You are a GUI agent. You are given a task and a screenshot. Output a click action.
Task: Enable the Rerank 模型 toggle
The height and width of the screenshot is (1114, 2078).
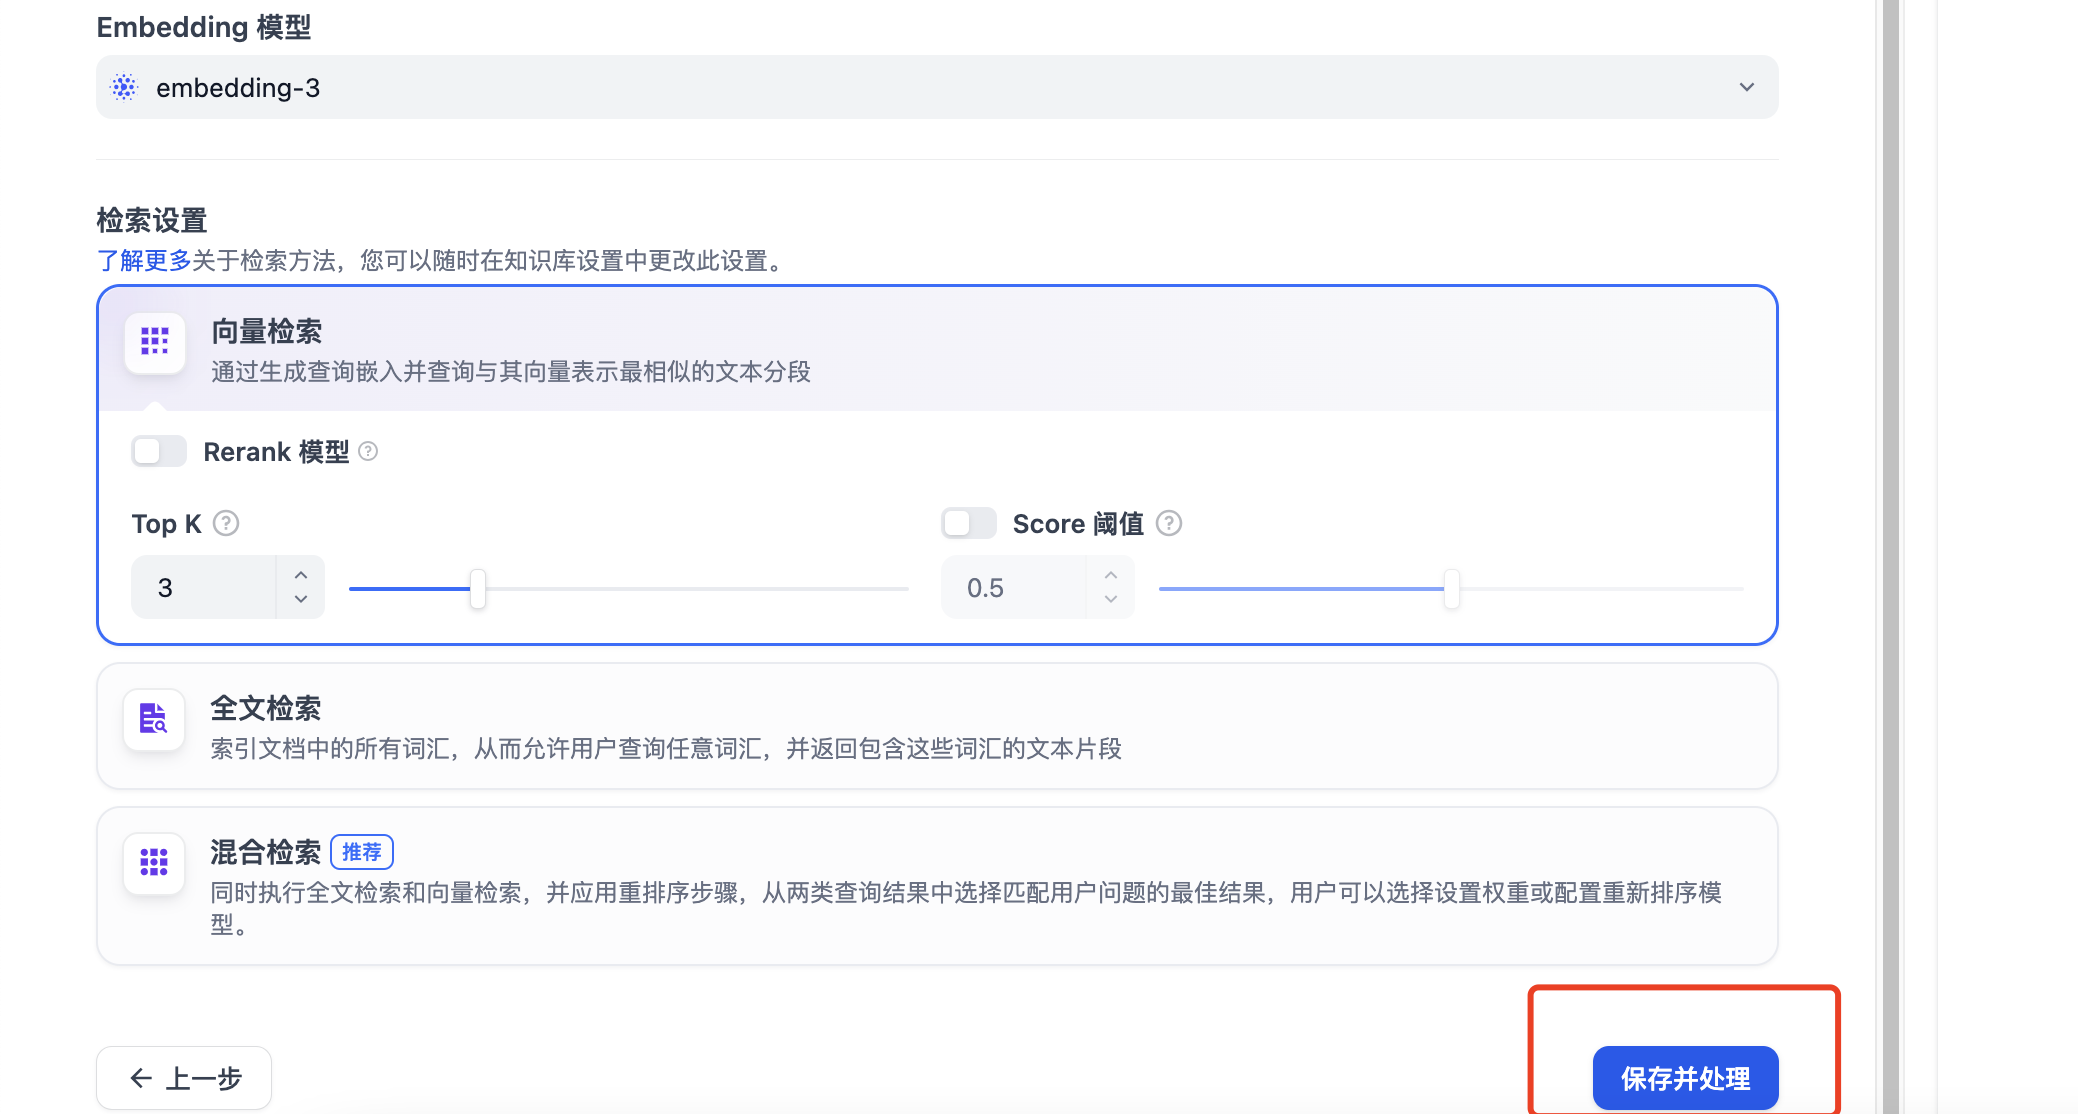pos(159,452)
